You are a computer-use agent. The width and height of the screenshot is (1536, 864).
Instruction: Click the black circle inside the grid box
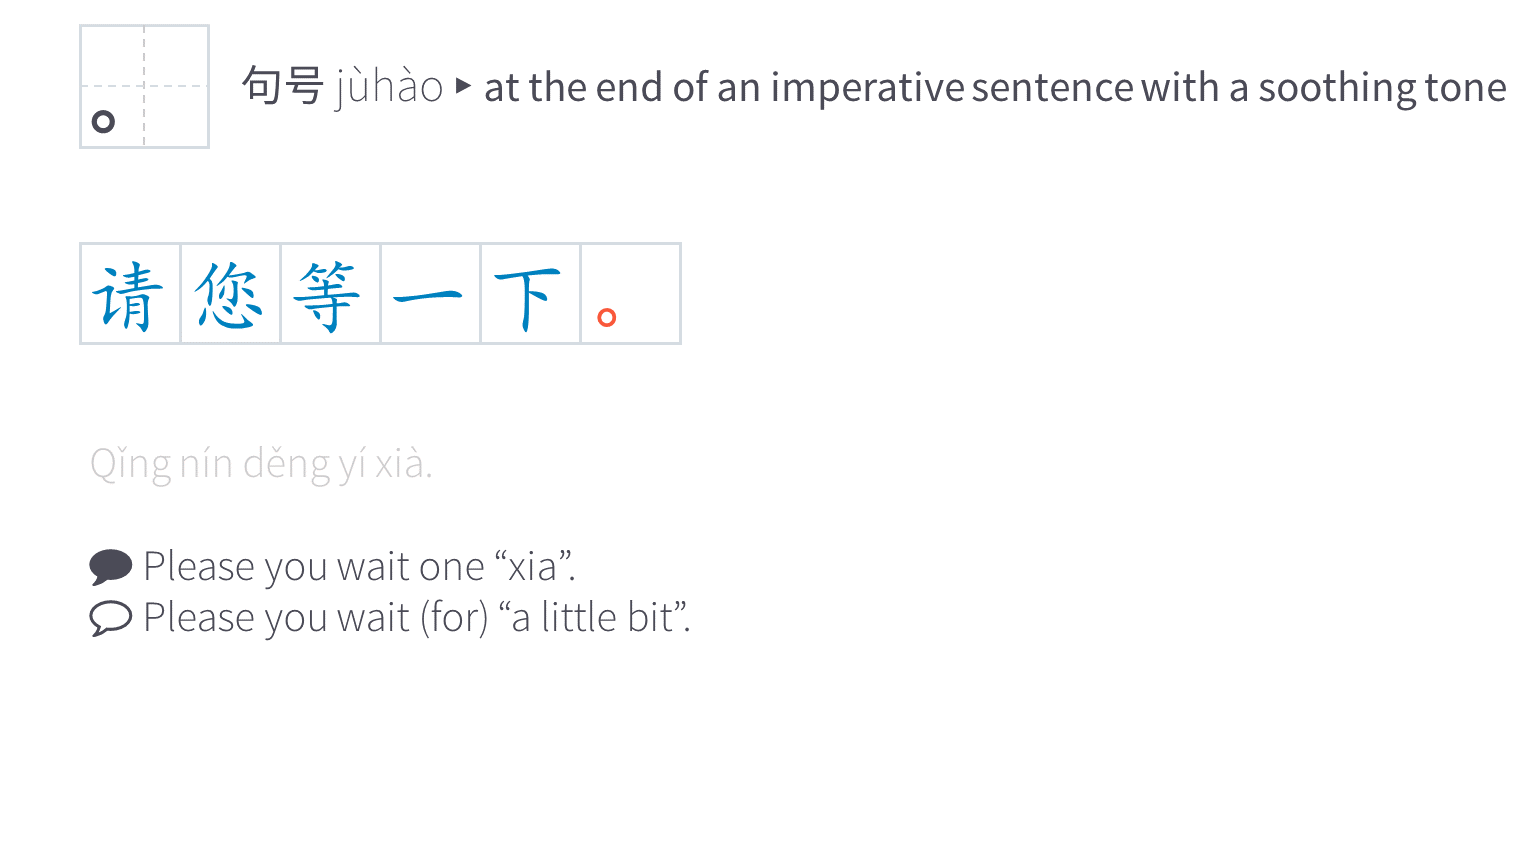click(103, 122)
